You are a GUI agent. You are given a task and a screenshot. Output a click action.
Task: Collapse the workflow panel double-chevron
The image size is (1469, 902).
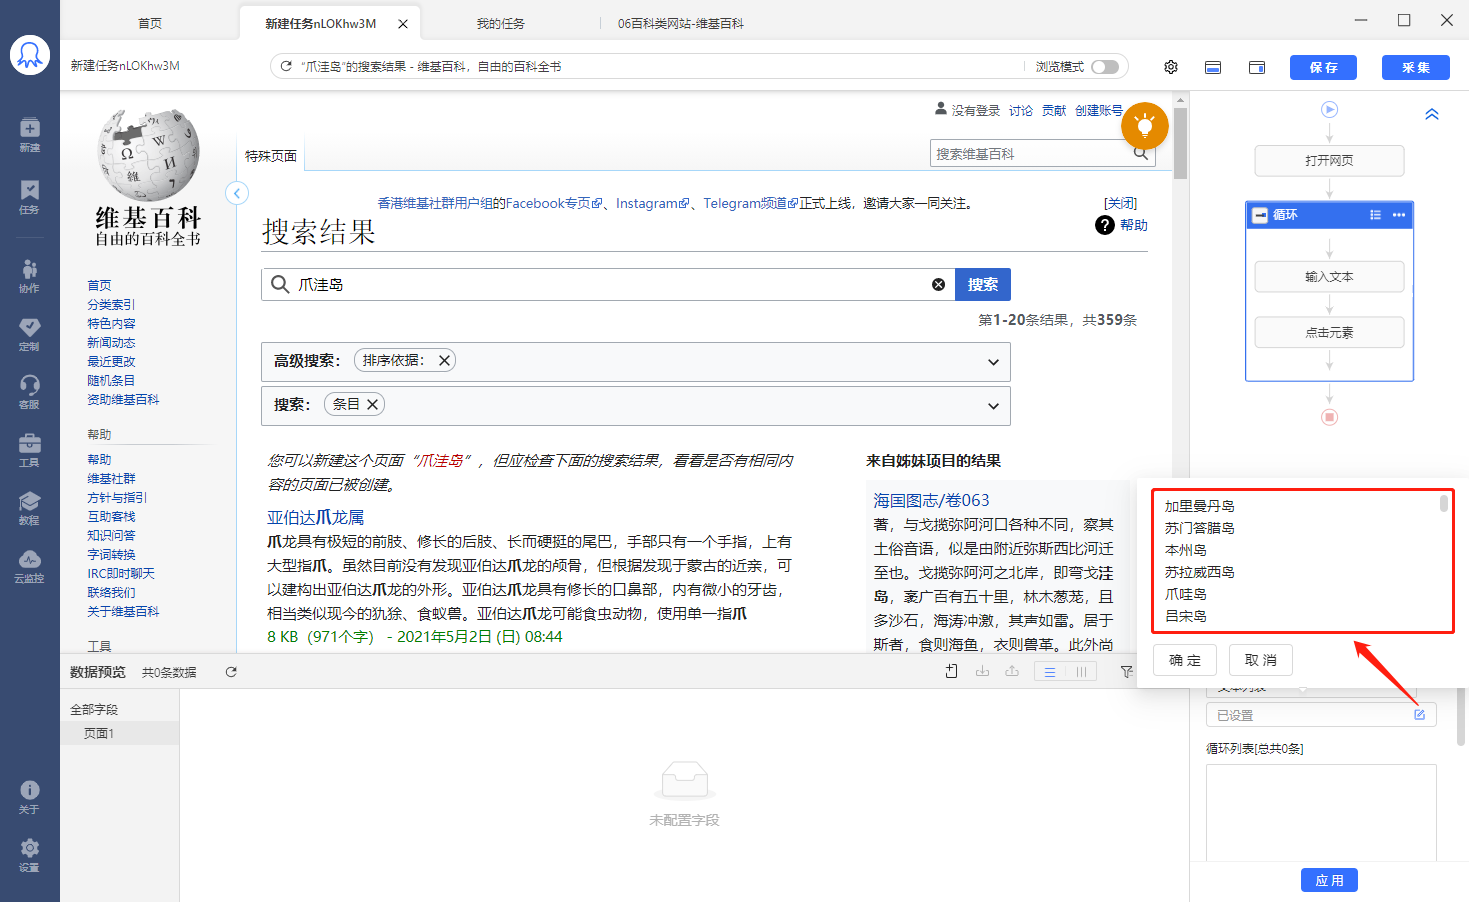[x=1432, y=114]
